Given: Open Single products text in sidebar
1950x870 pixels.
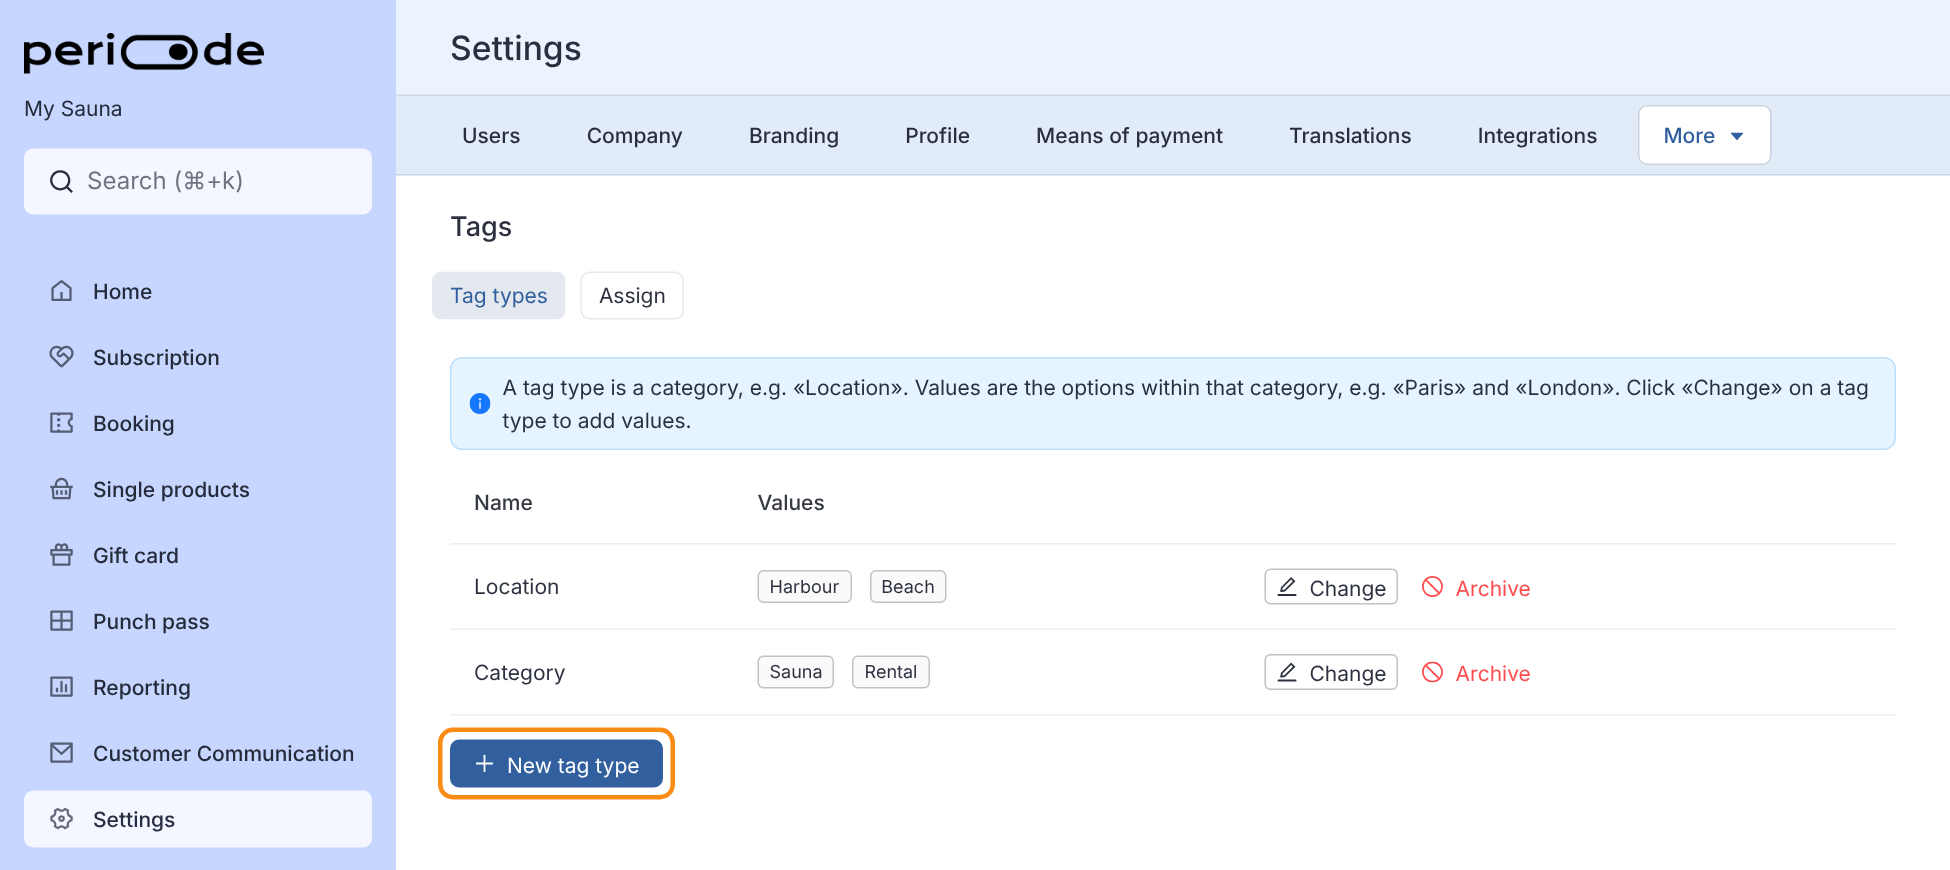Looking at the screenshot, I should click(x=171, y=489).
